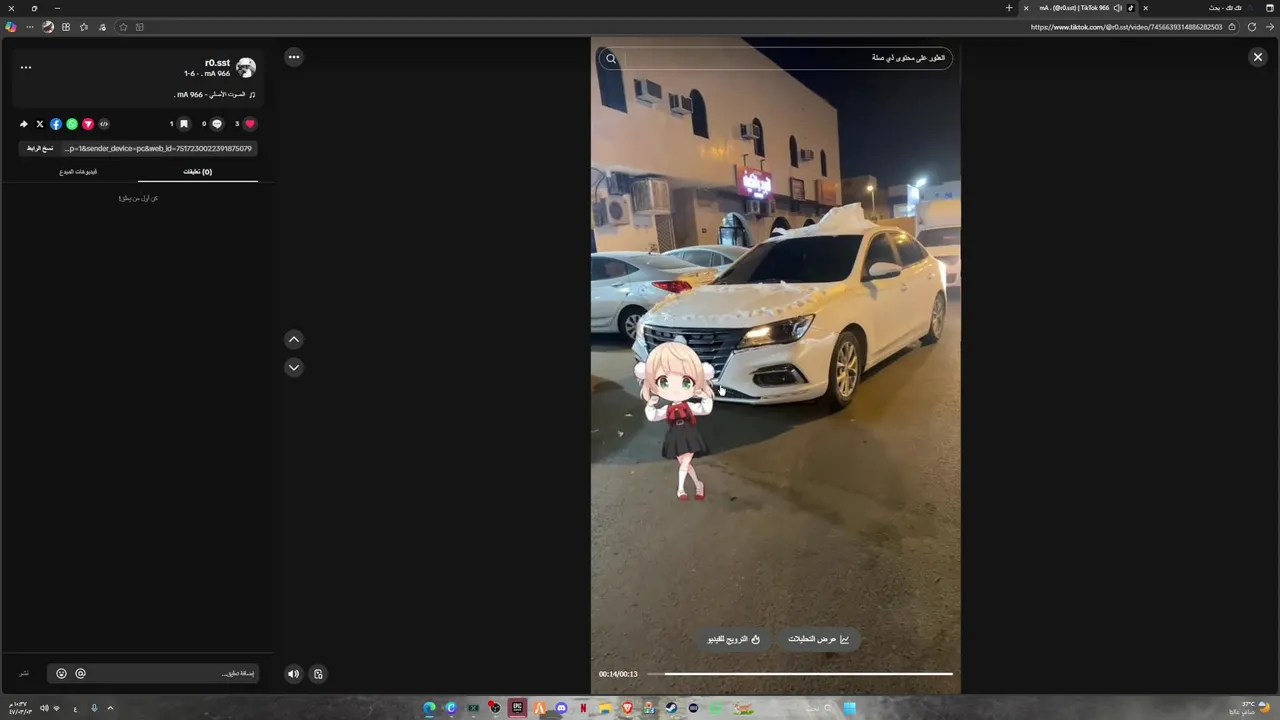Image resolution: width=1280 pixels, height=720 pixels.
Task: Insert a mention with the @ icon
Action: tap(81, 674)
